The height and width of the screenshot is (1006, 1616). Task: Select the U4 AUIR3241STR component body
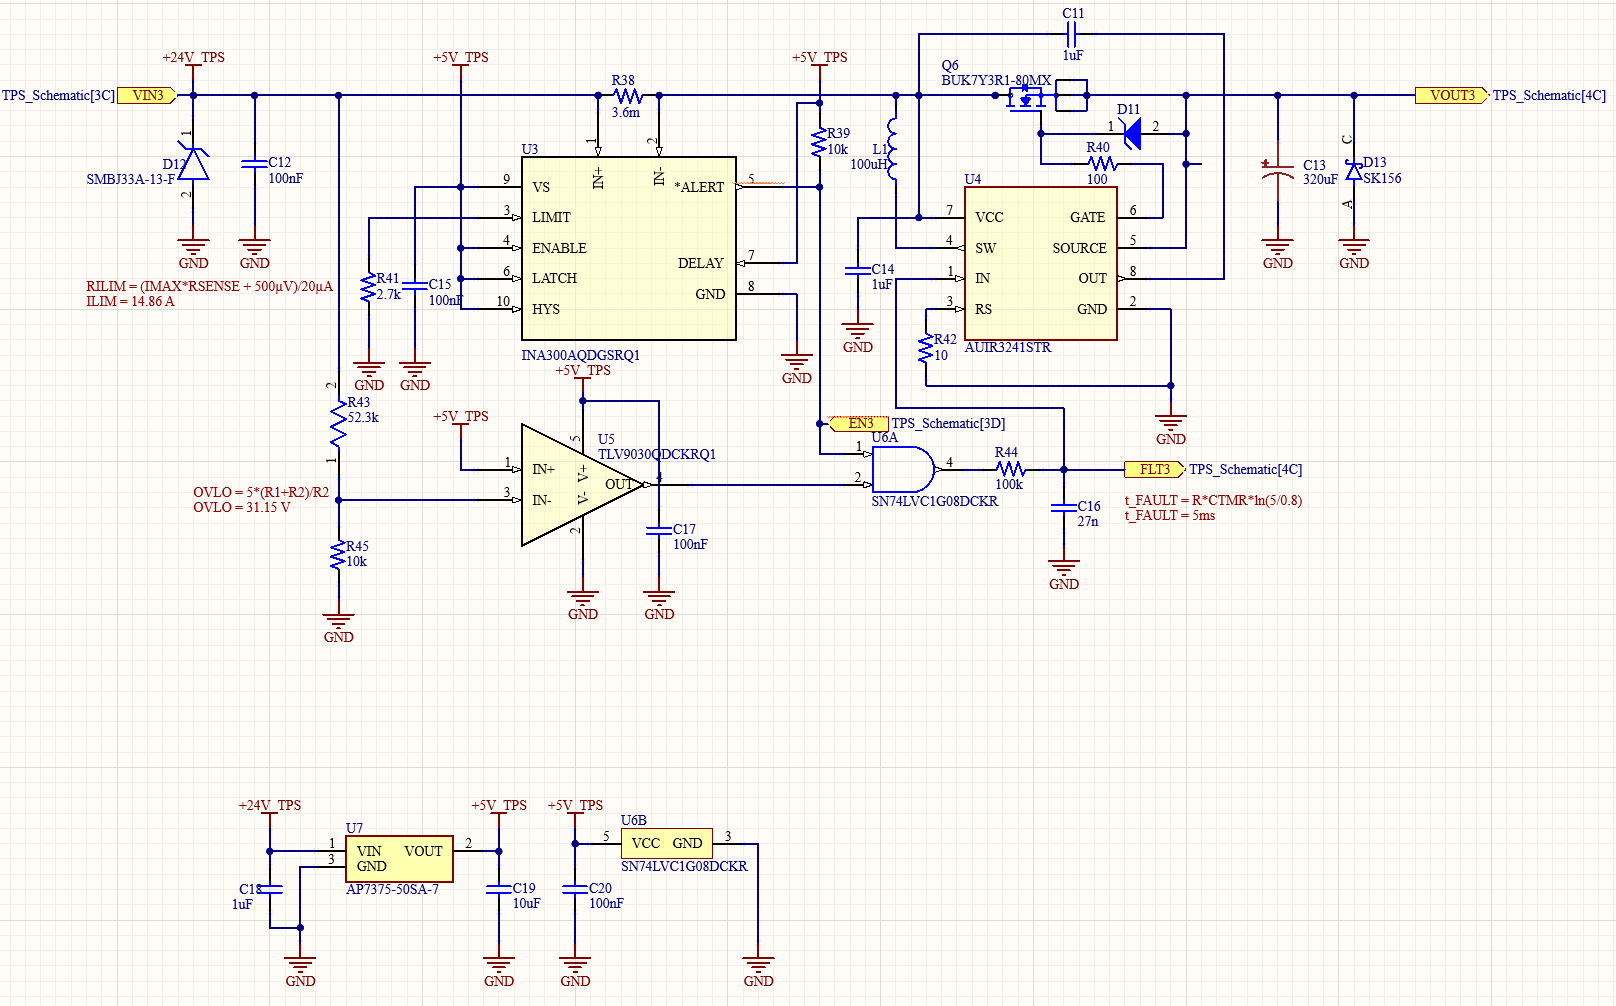(1041, 264)
